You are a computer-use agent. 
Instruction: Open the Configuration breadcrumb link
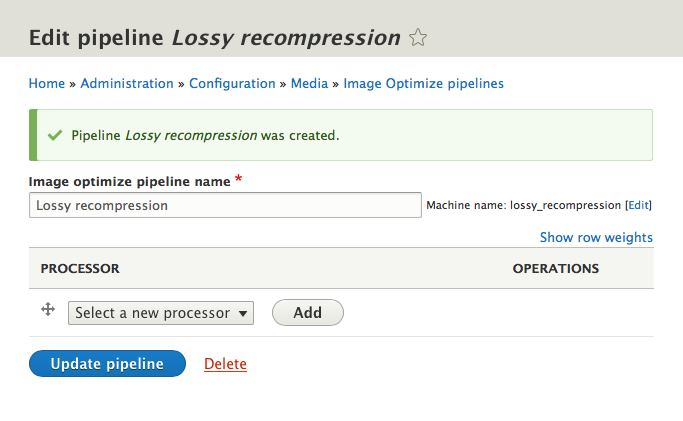232,83
